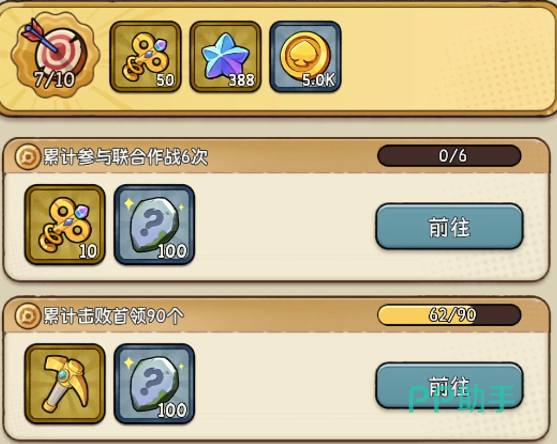The width and height of the screenshot is (557, 444).
Task: Select the golden key reward showing 50
Action: [x=145, y=56]
